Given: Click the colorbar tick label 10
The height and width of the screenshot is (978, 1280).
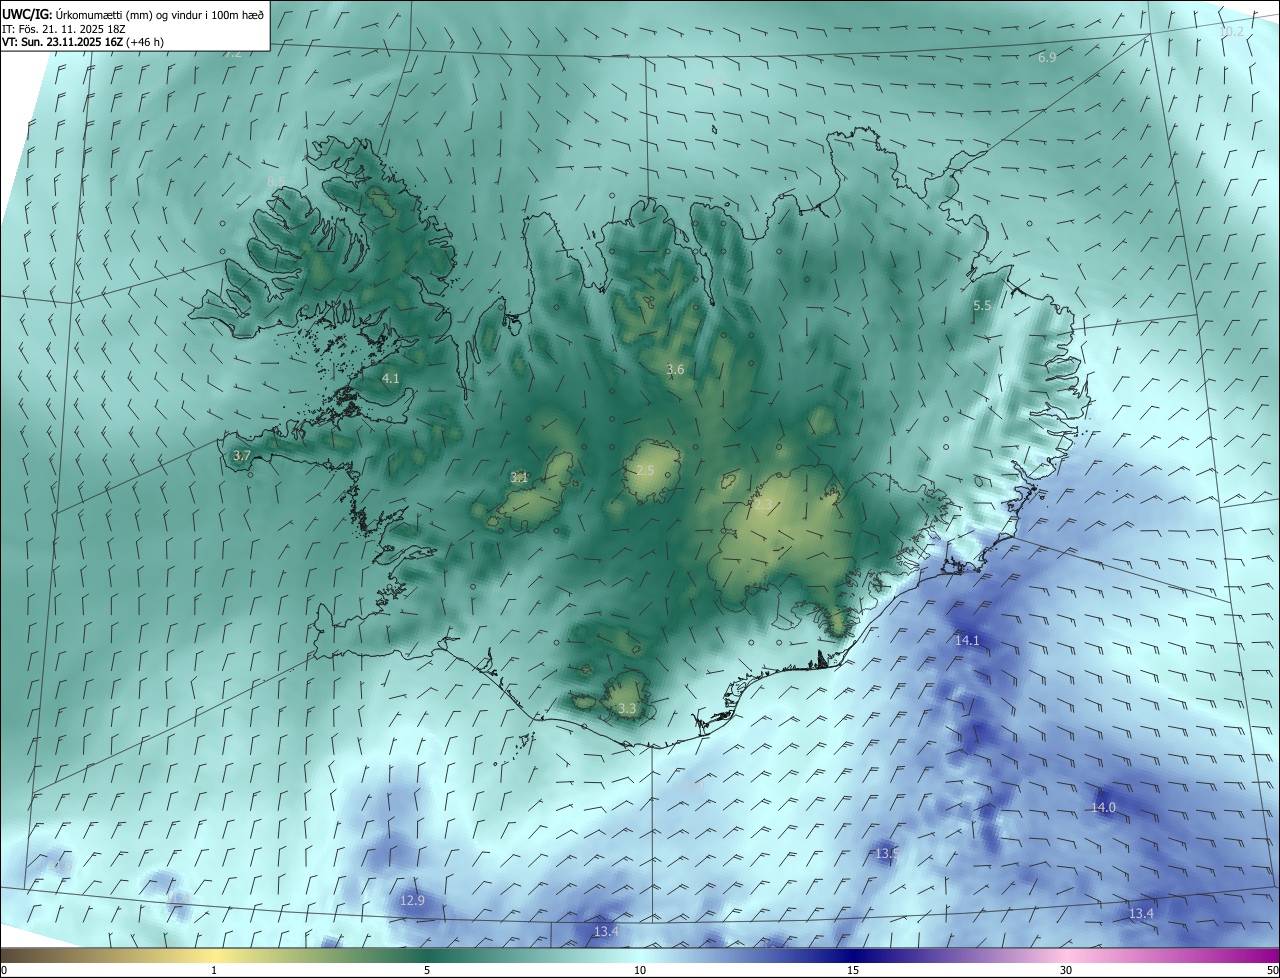Looking at the screenshot, I should coord(640,970).
